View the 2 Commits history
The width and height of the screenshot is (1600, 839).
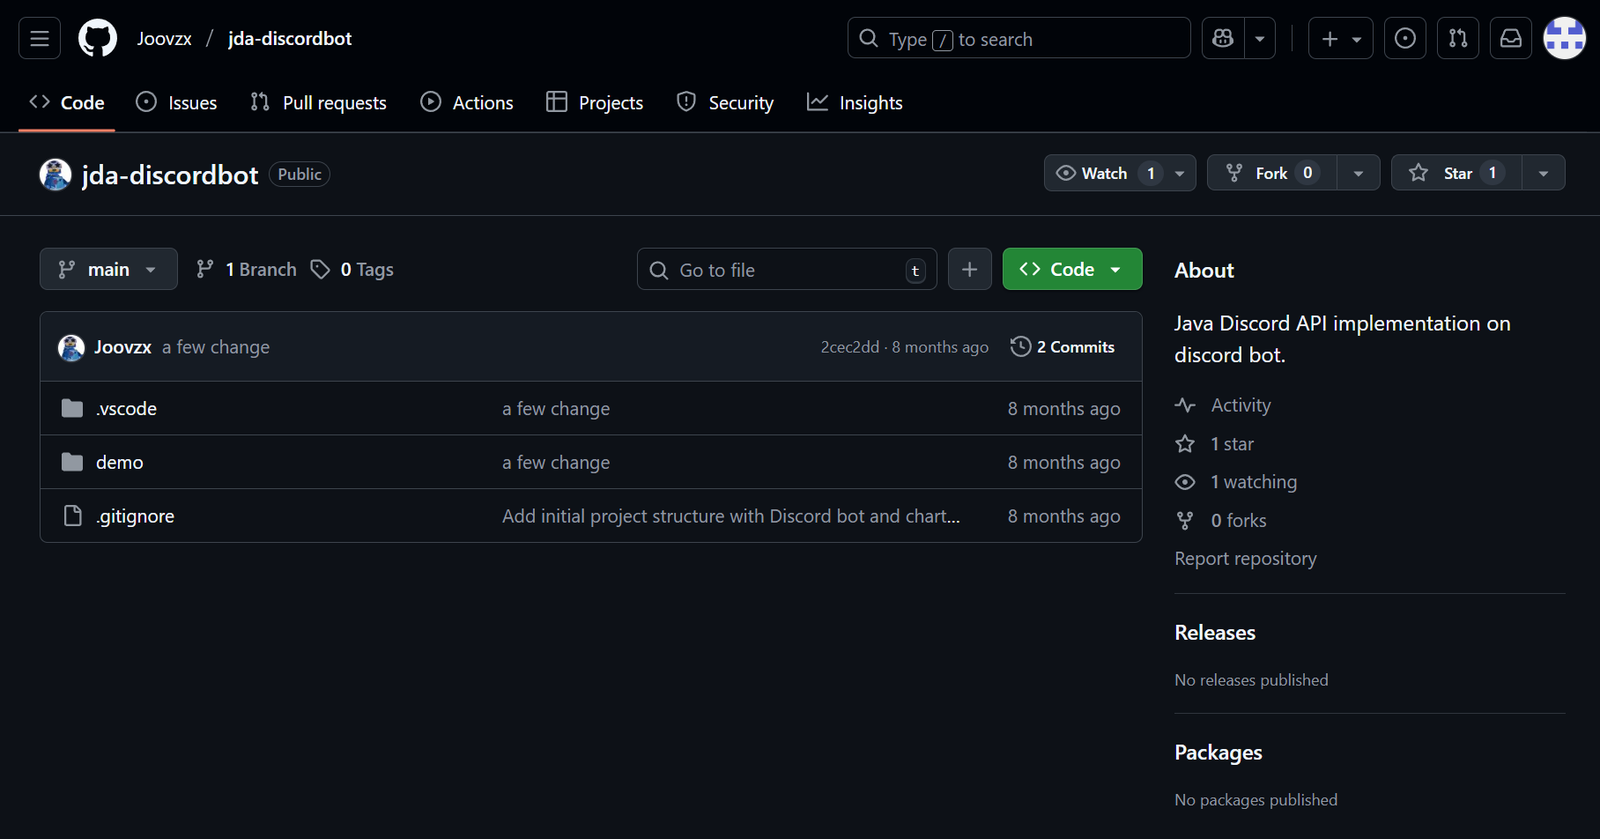tap(1063, 347)
